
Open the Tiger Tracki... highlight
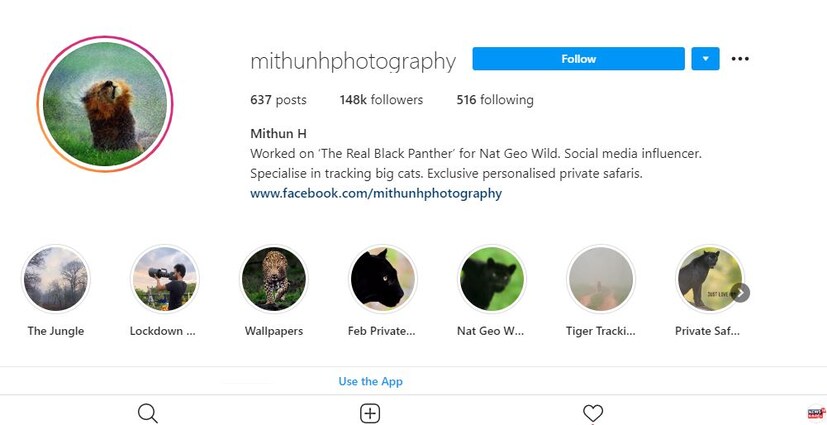click(x=601, y=278)
